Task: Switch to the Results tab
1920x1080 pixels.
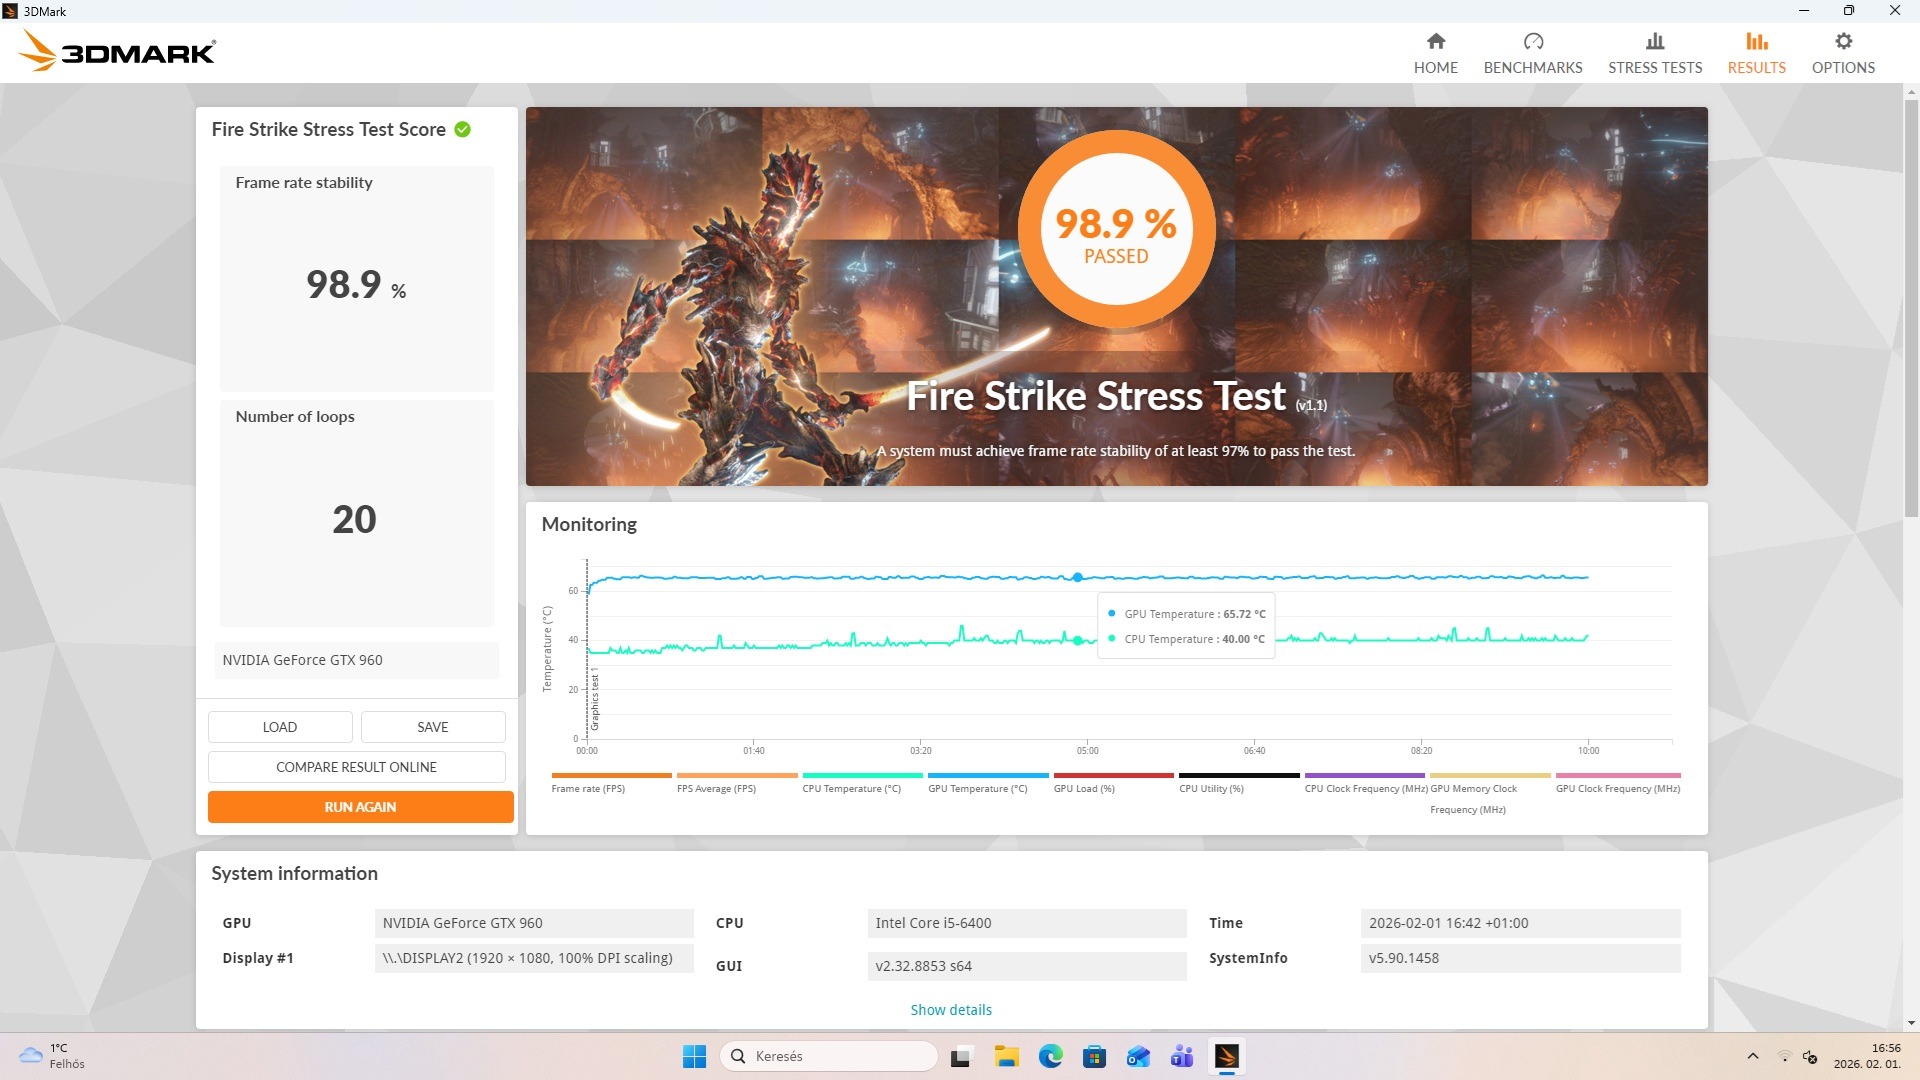Action: [1755, 53]
